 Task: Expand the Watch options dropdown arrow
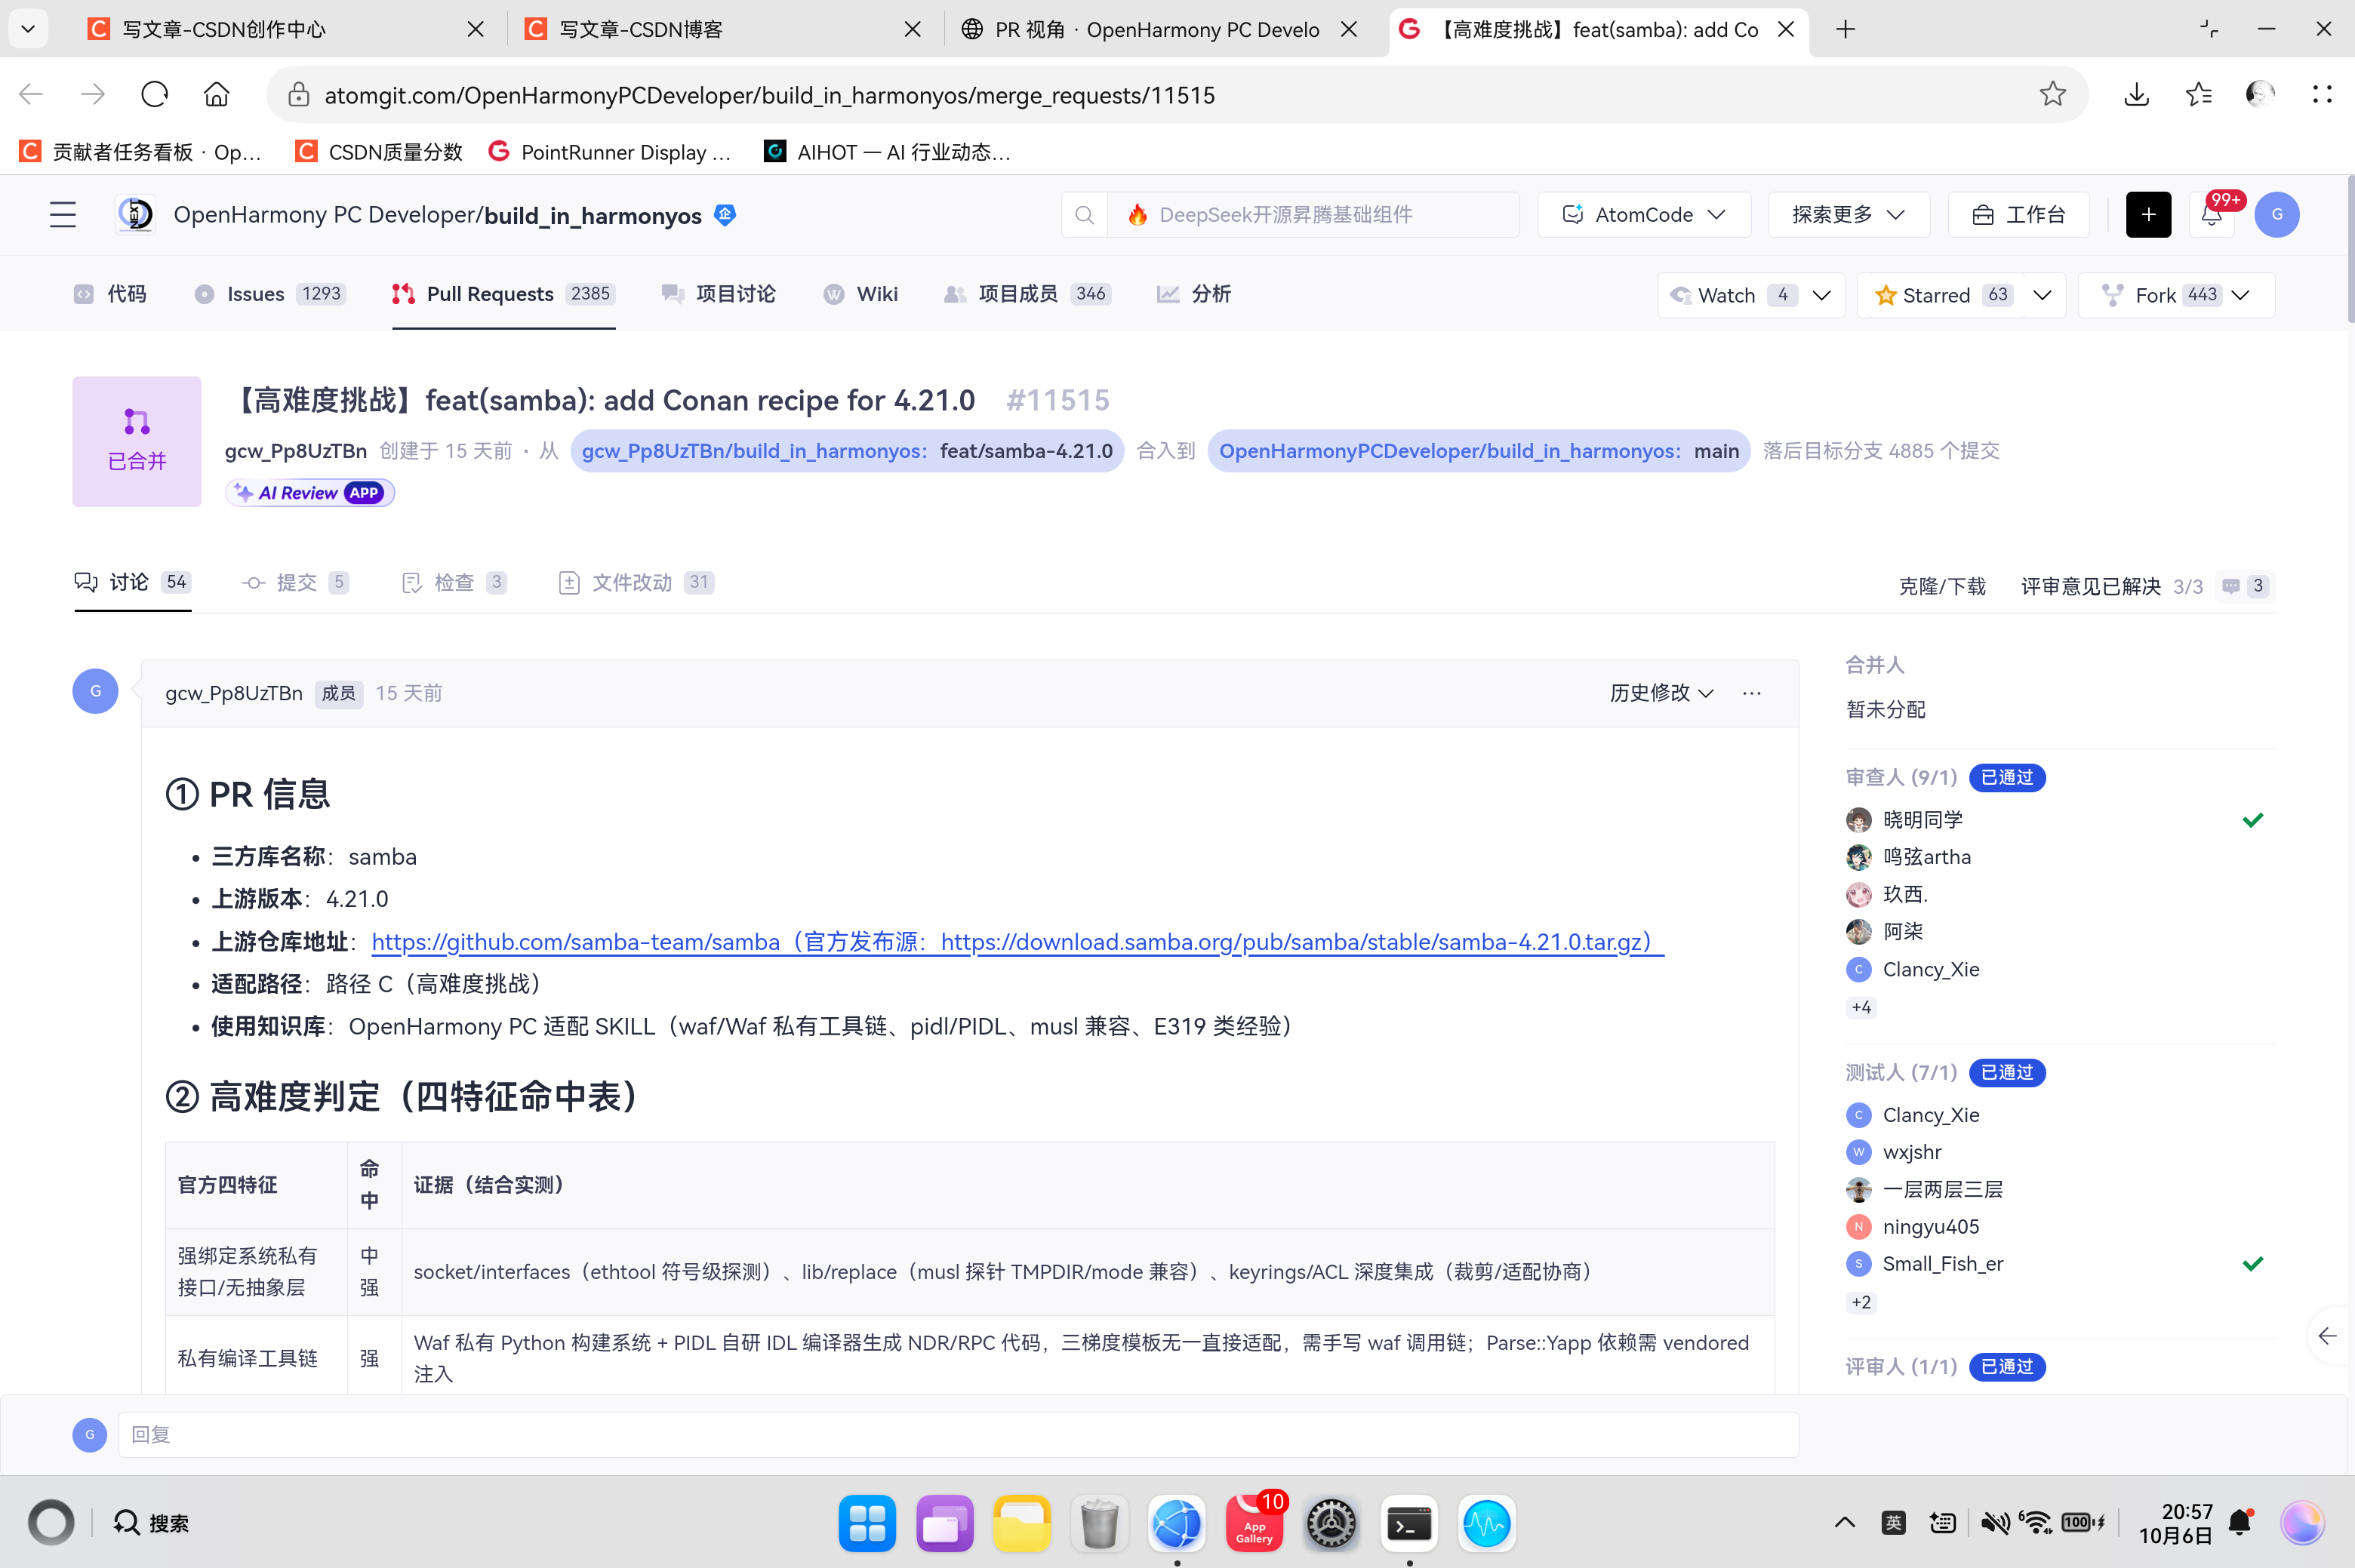1823,295
